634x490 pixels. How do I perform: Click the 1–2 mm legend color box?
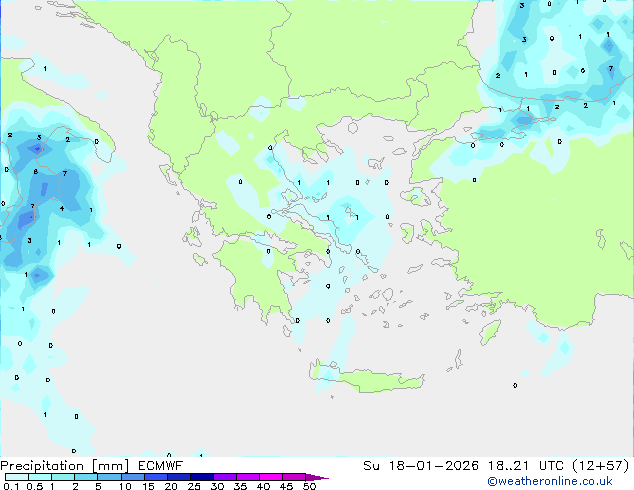click(x=63, y=477)
